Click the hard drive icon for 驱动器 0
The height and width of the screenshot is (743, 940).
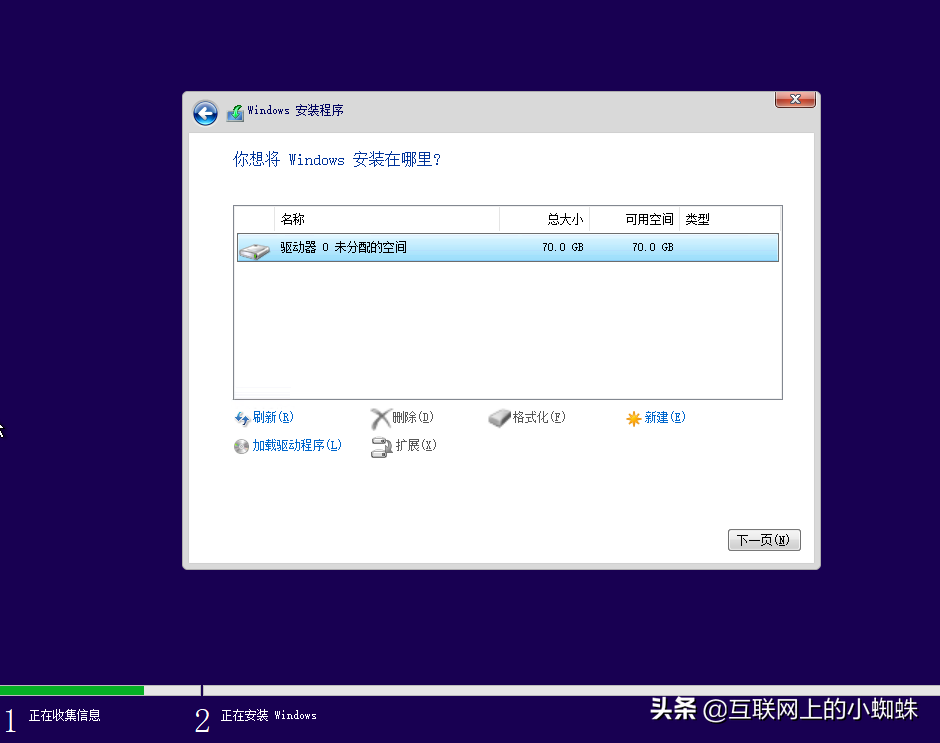click(254, 249)
